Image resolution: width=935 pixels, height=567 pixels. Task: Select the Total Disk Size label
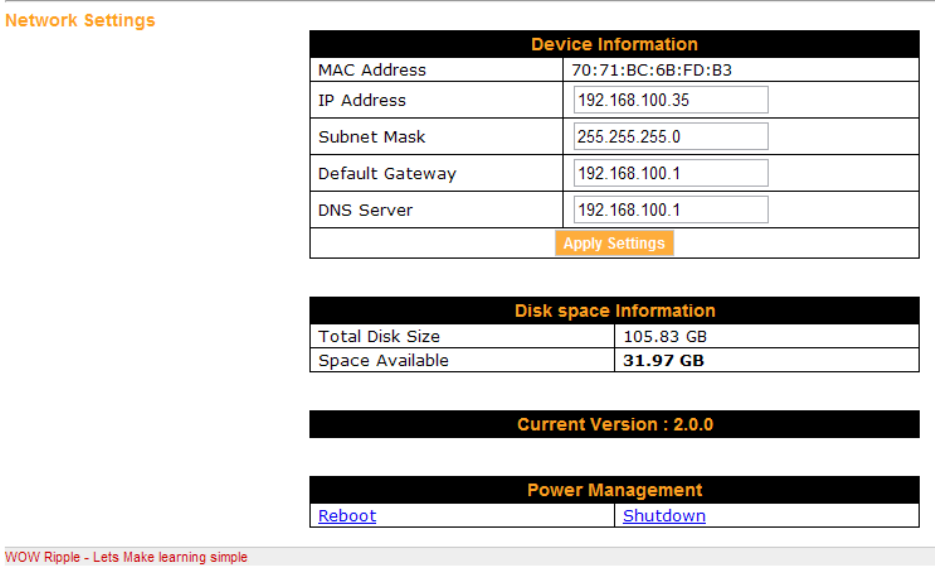[379, 336]
